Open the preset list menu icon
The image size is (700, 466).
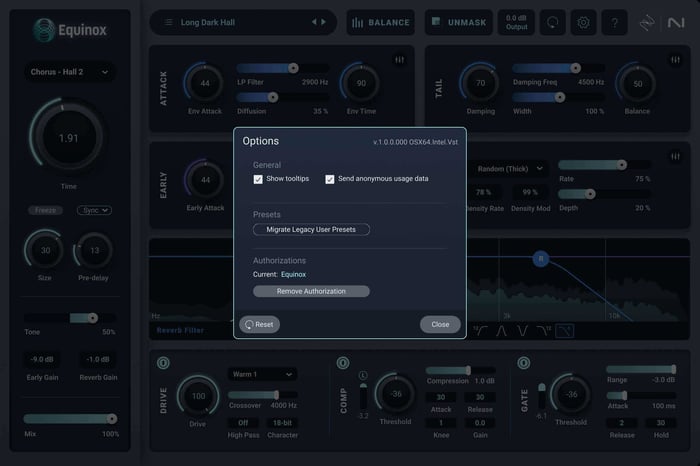(x=168, y=22)
